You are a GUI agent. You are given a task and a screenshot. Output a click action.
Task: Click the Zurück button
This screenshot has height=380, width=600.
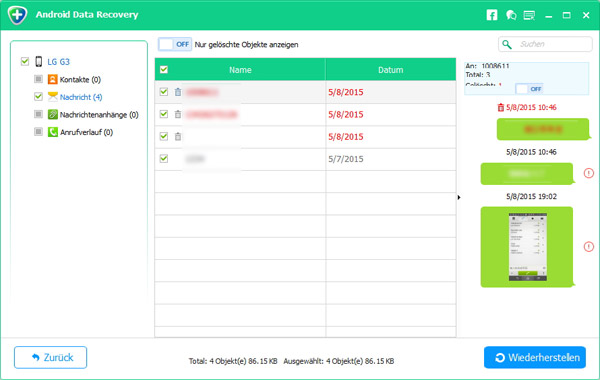point(51,357)
